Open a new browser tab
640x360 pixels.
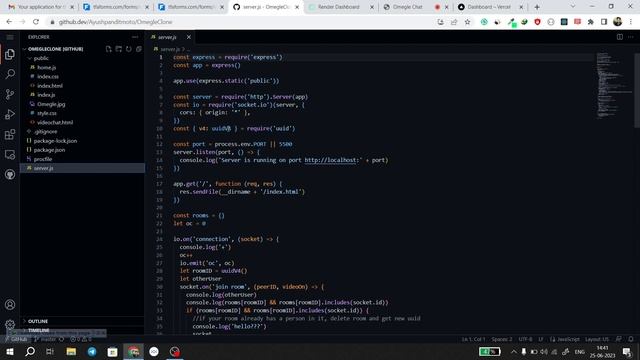coord(537,7)
